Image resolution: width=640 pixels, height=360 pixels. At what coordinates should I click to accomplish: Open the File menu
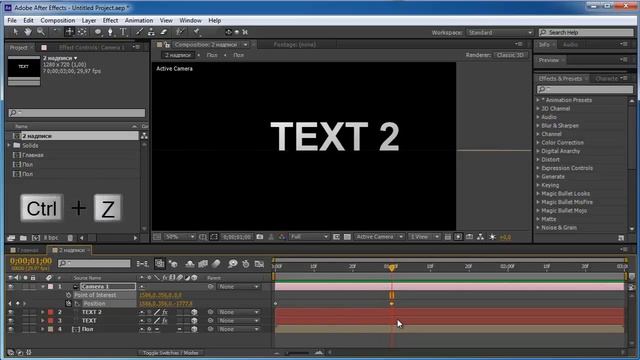[12, 20]
